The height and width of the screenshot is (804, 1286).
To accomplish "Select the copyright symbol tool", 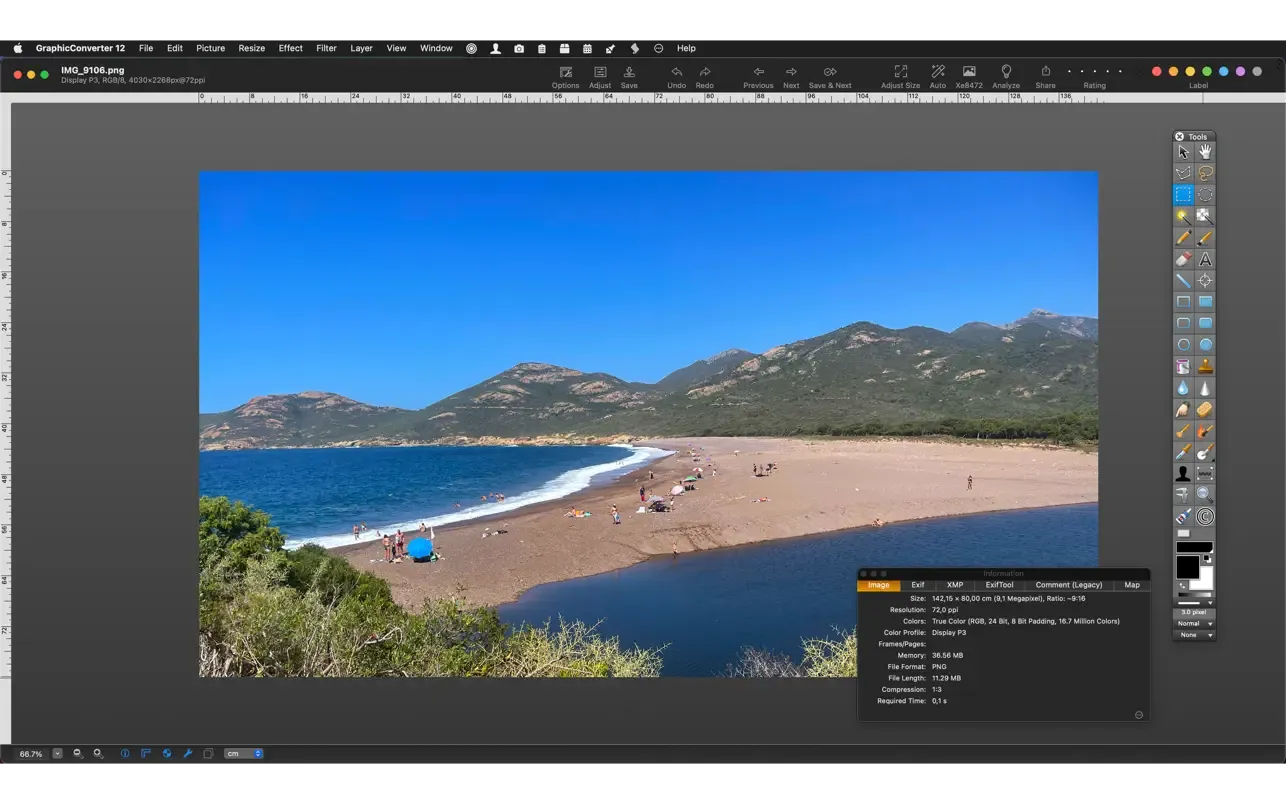I will coord(1205,517).
